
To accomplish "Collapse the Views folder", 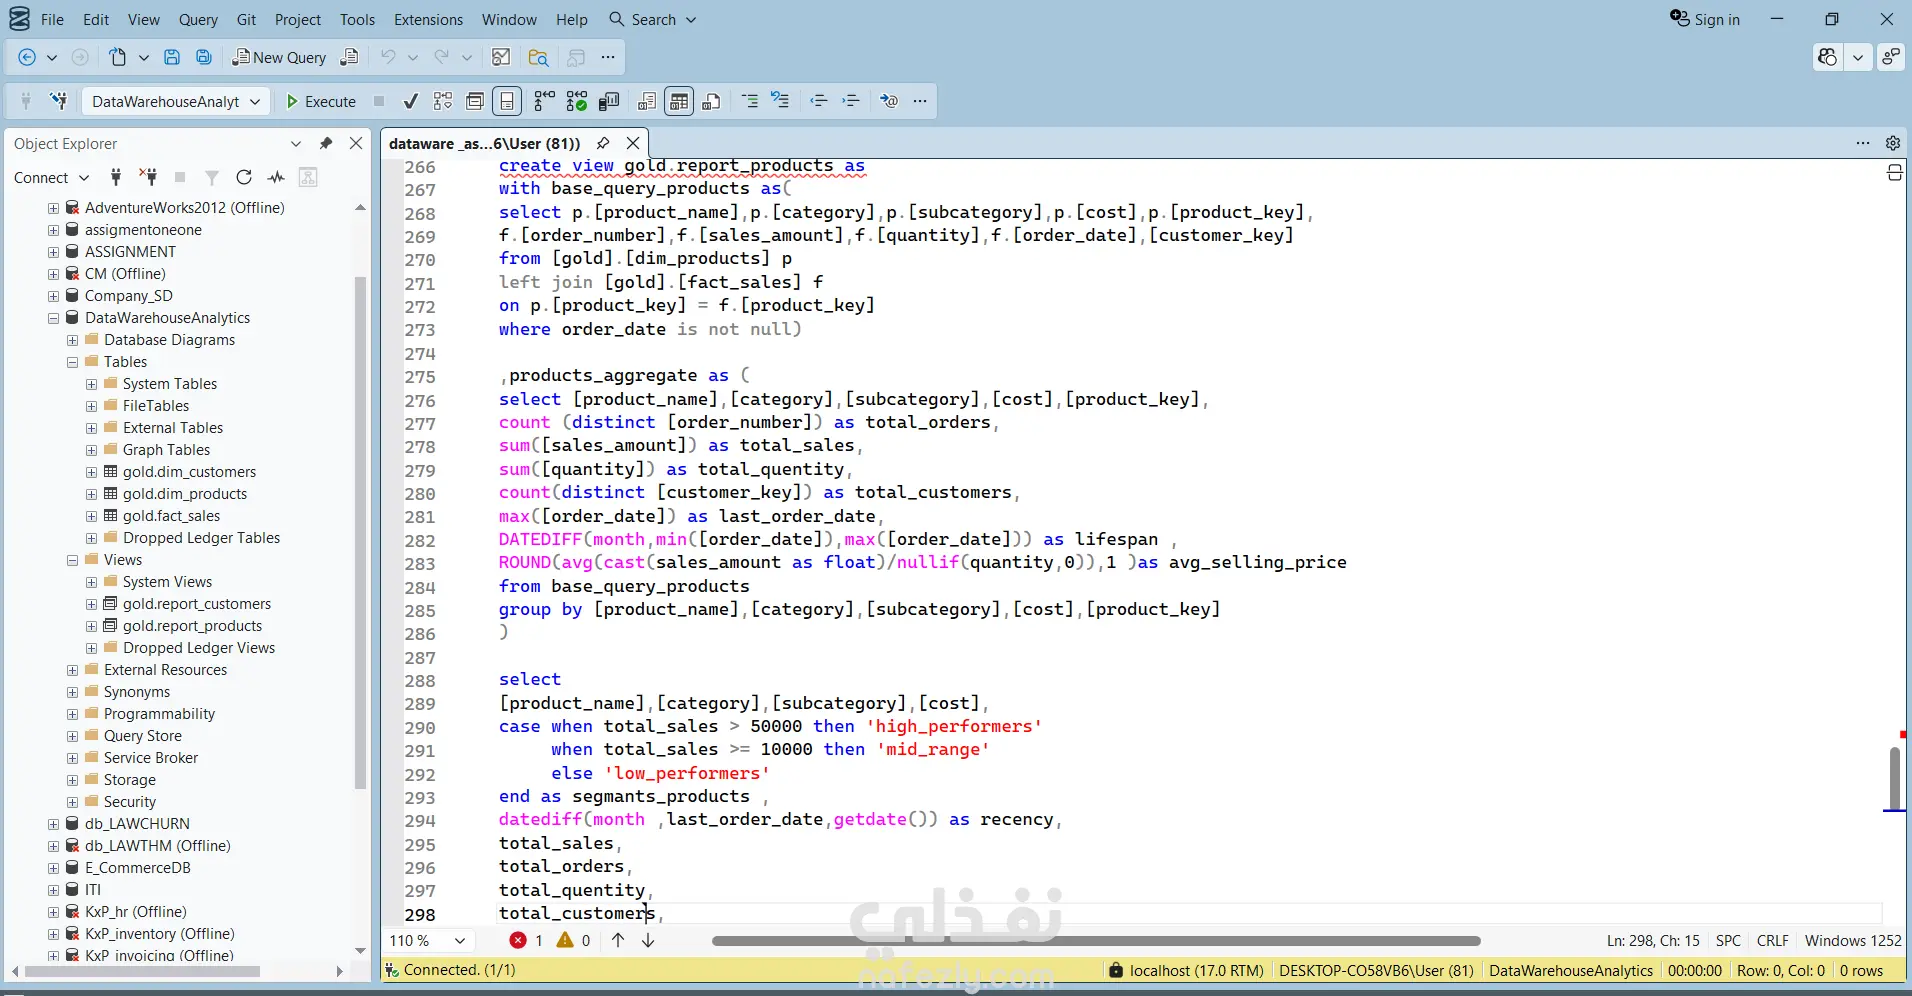I will [72, 560].
